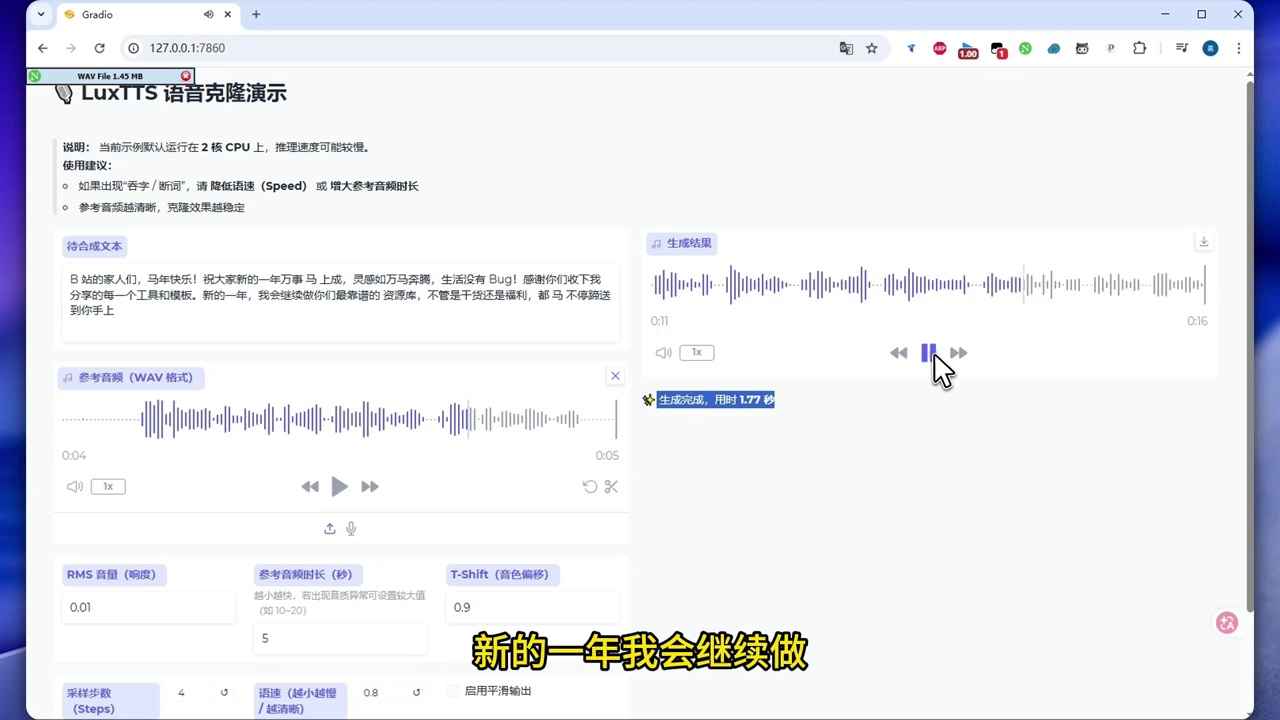Viewport: 1280px width, 720px height.
Task: Mute the reference audio volume
Action: [x=75, y=487]
